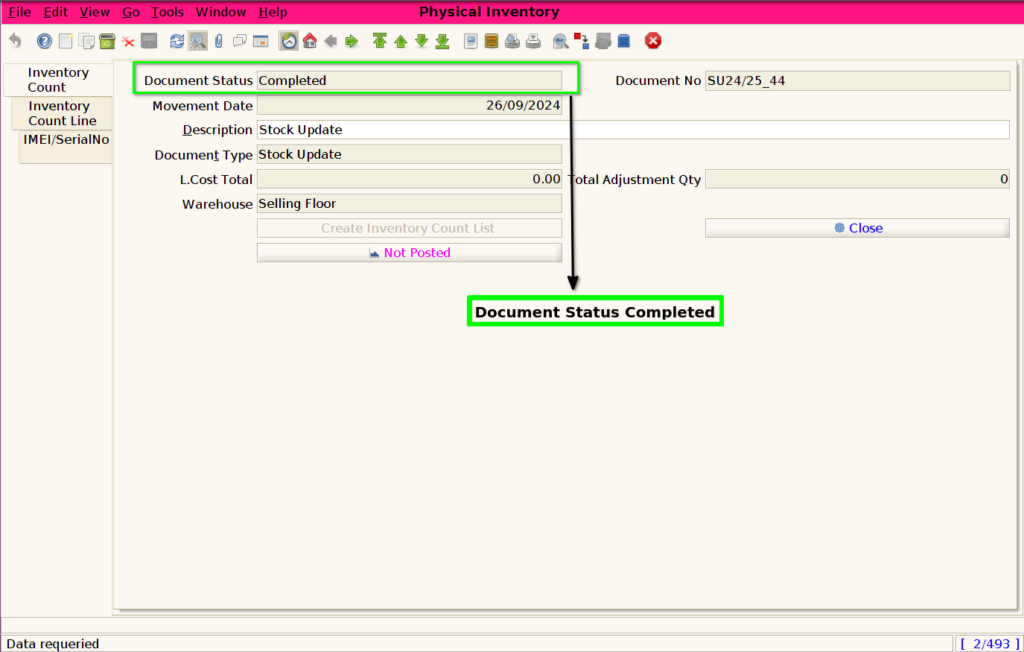This screenshot has height=652, width=1024.
Task: Open Help via blue question mark icon
Action: (x=44, y=41)
